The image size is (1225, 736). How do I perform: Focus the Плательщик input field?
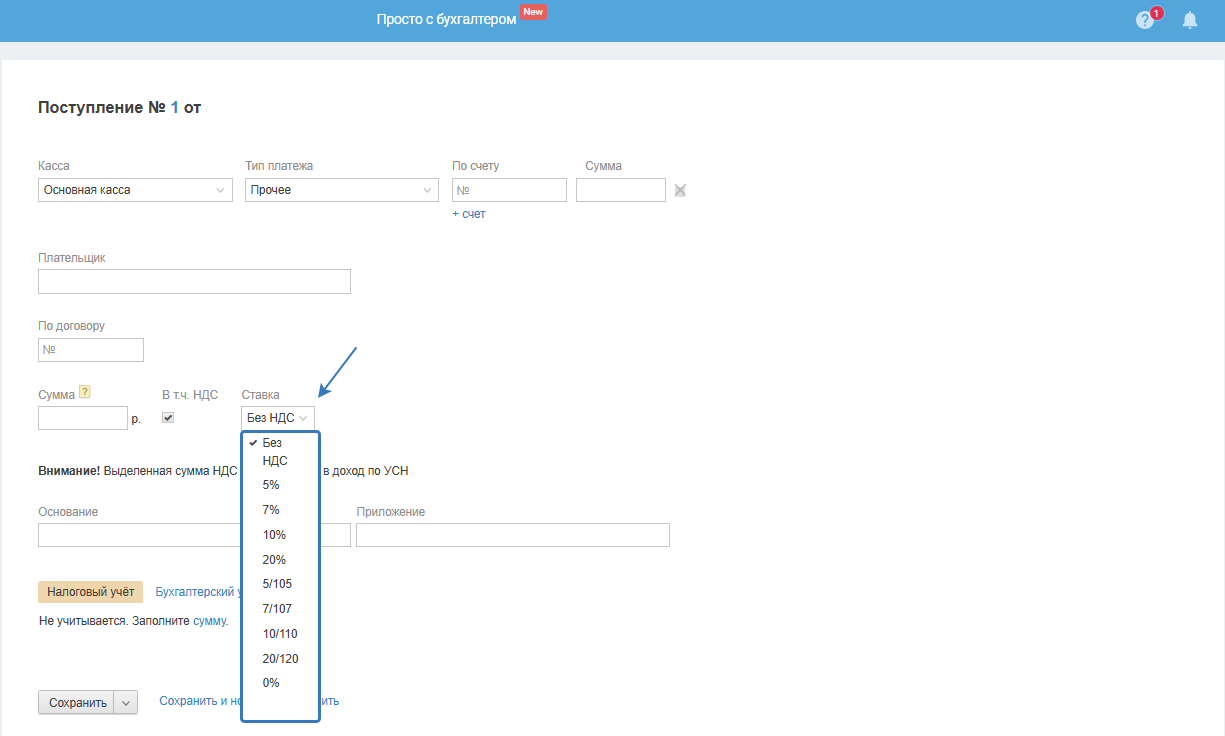[x=194, y=281]
